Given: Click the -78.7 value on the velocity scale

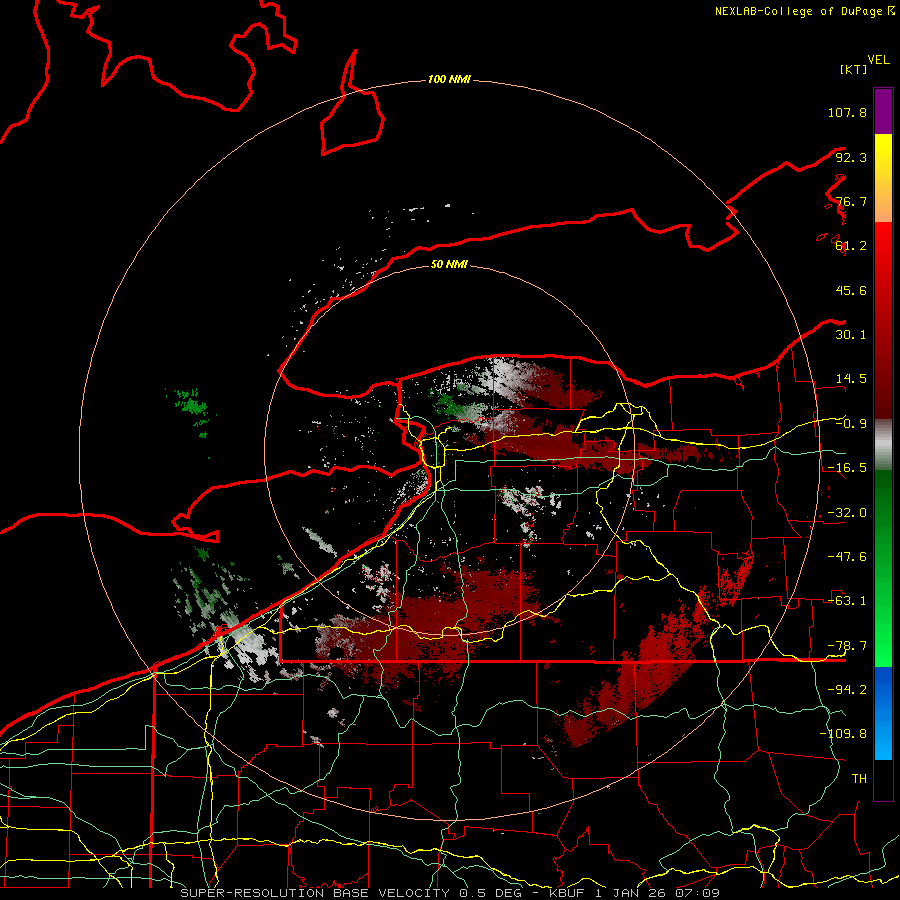Looking at the screenshot, I should tap(847, 646).
